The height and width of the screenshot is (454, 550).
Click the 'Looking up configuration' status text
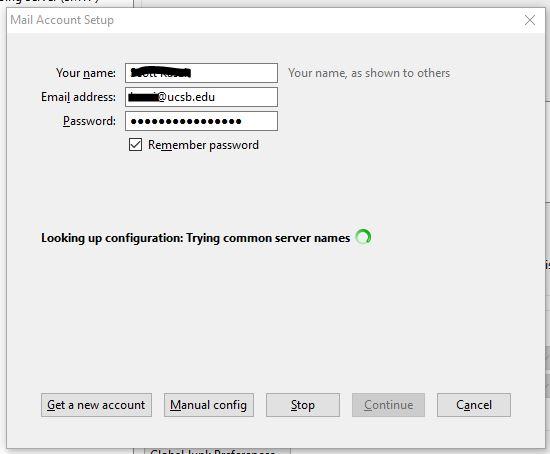point(195,238)
